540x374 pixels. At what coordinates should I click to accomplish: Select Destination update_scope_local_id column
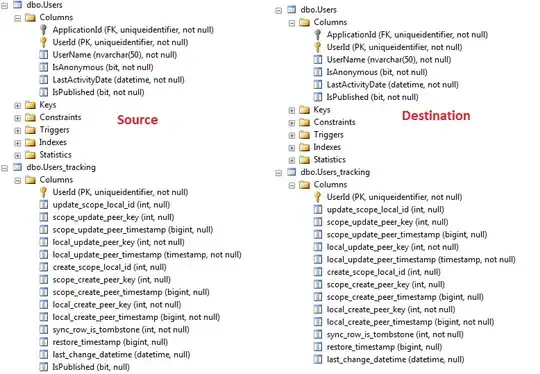pyautogui.click(x=385, y=209)
